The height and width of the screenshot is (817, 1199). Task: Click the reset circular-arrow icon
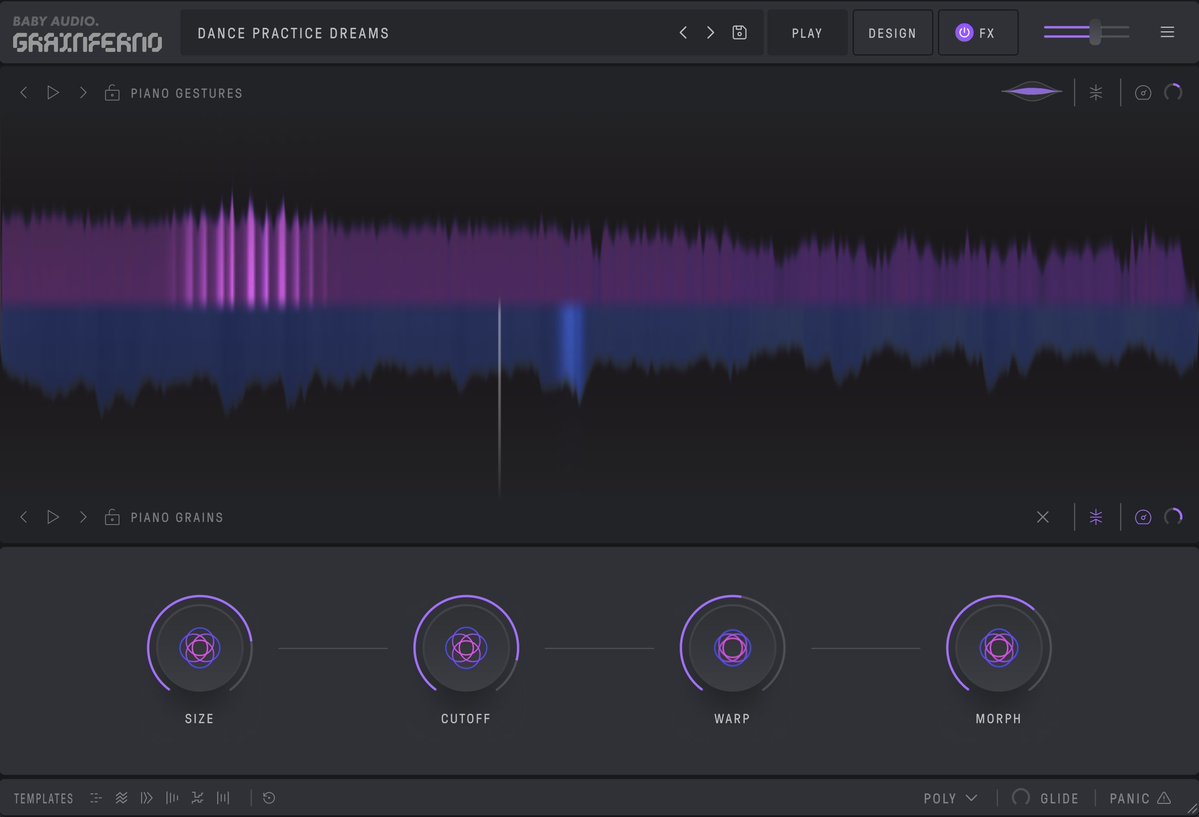point(269,798)
